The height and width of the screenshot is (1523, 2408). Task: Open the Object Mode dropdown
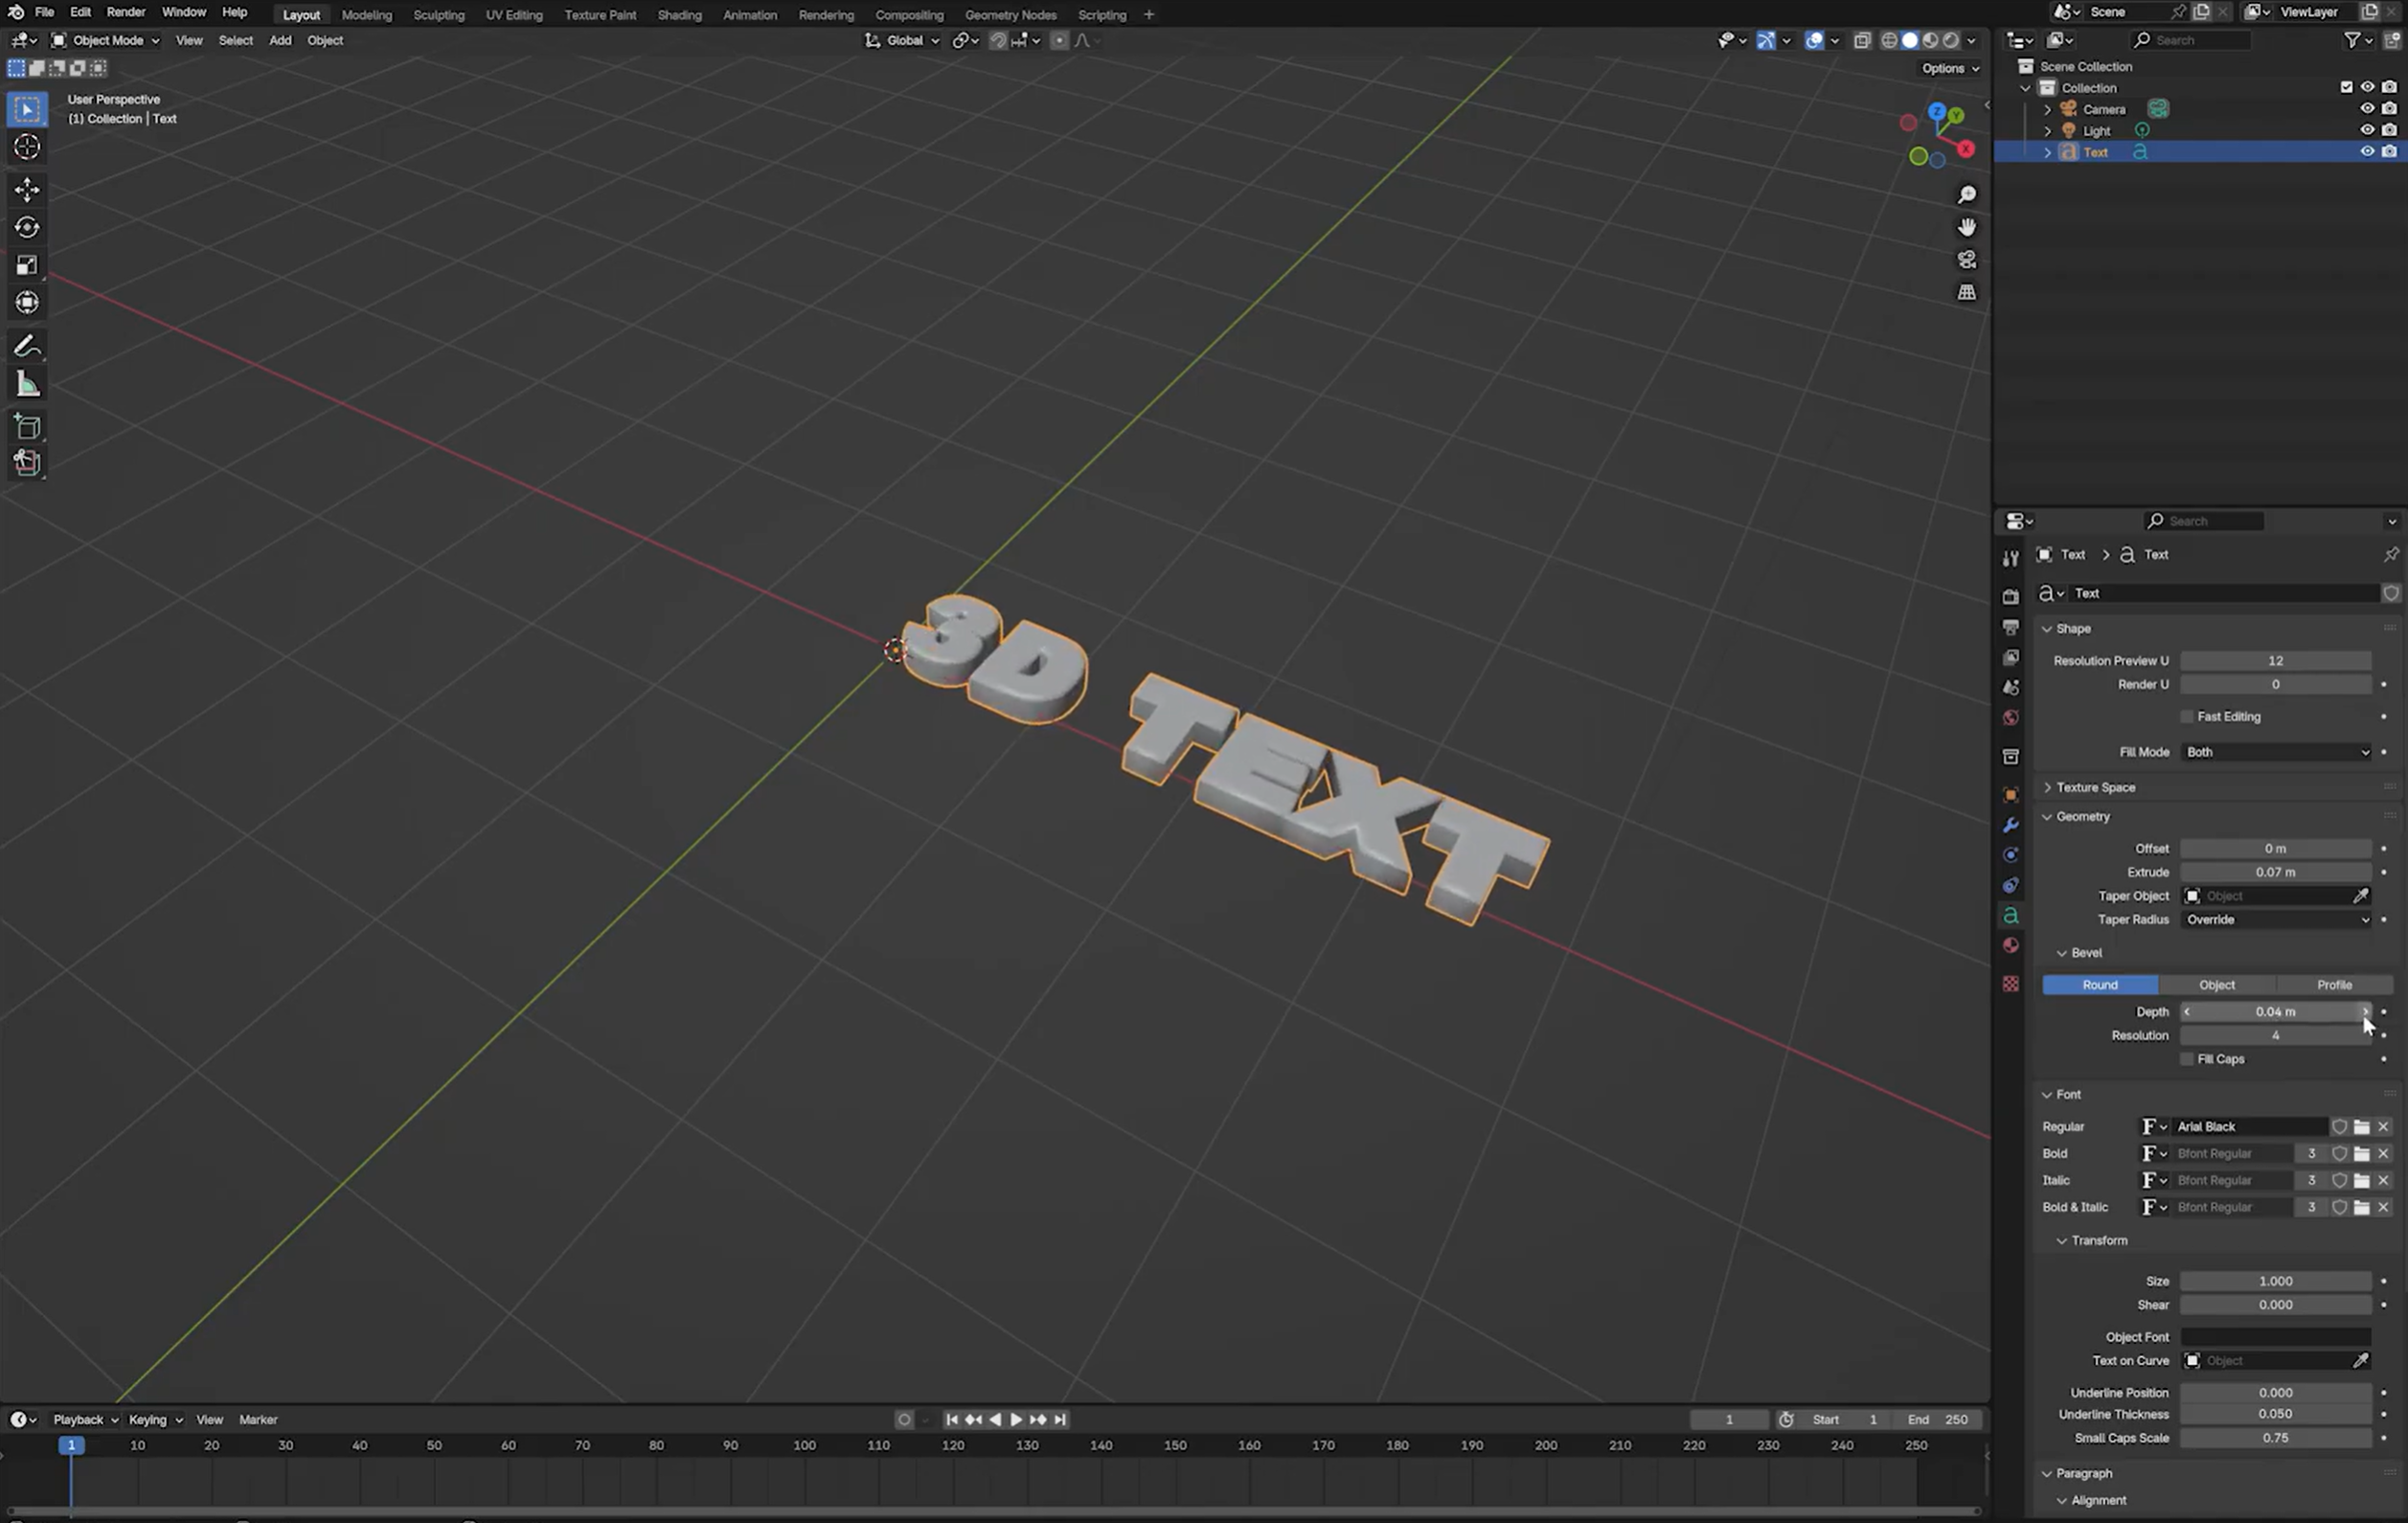tap(106, 40)
